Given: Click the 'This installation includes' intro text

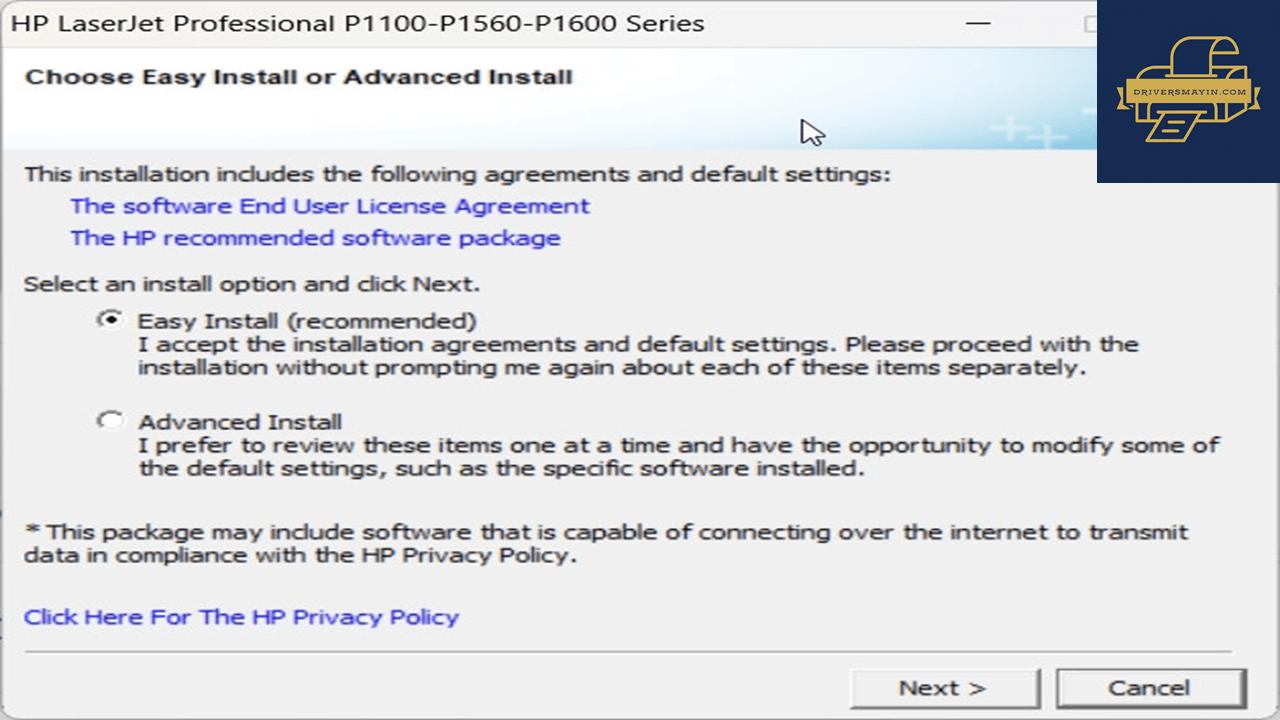Looking at the screenshot, I should pyautogui.click(x=457, y=175).
